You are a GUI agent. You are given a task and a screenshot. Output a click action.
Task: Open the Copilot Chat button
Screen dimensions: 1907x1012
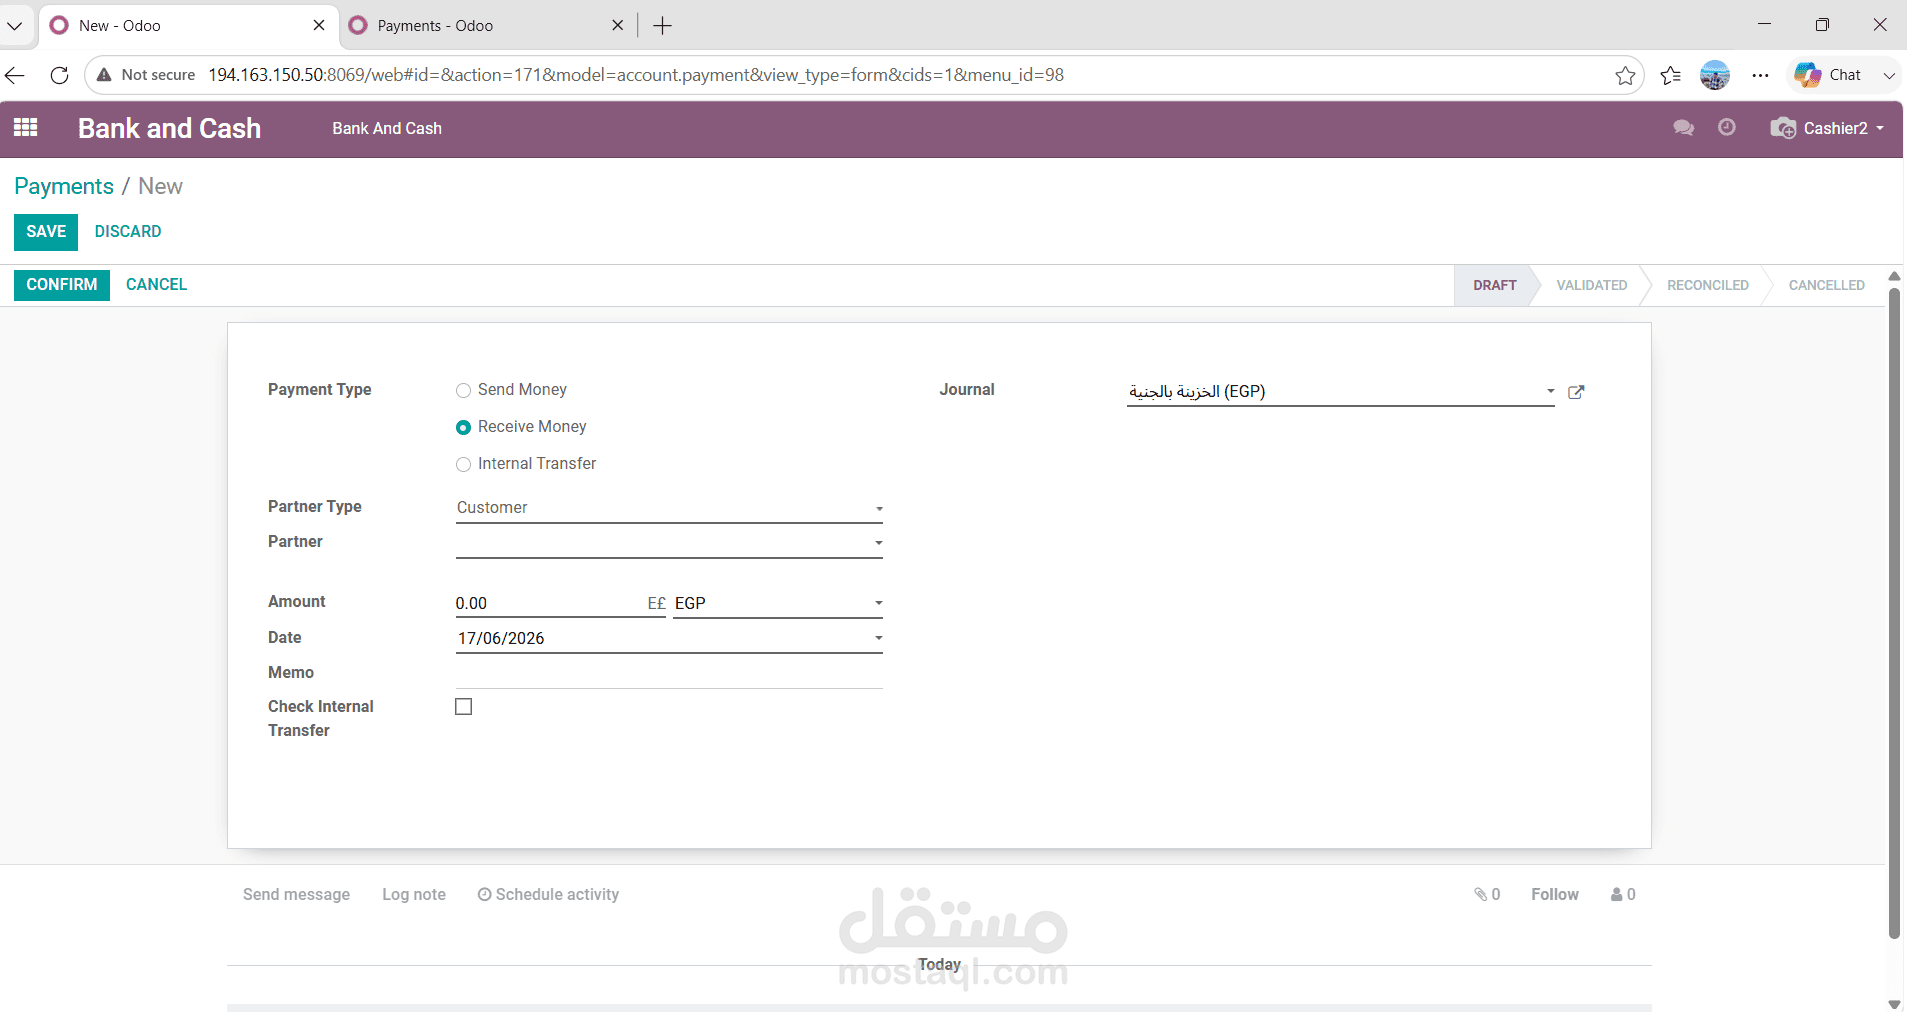tap(1828, 75)
